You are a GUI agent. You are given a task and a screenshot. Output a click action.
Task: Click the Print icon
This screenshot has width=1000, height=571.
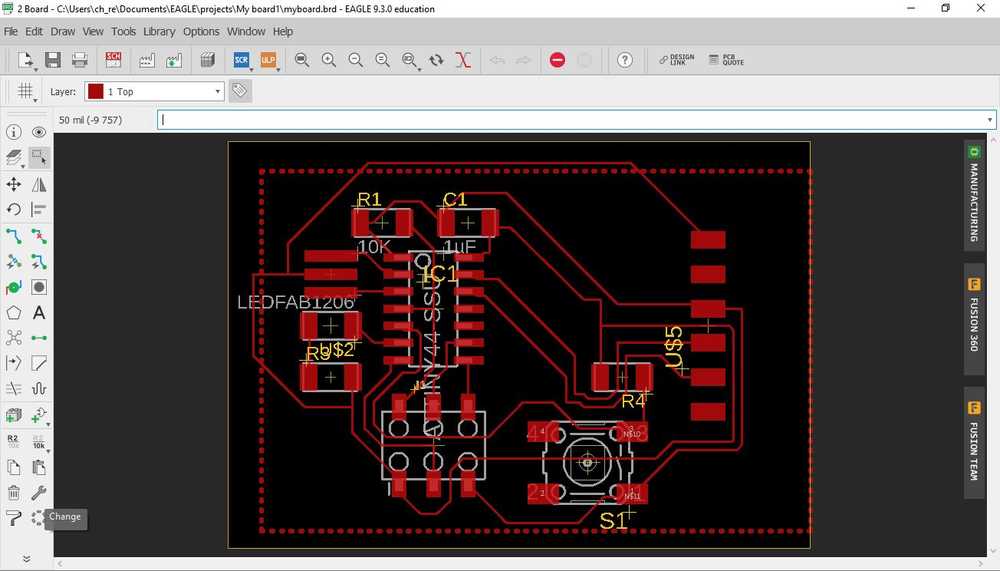coord(80,60)
